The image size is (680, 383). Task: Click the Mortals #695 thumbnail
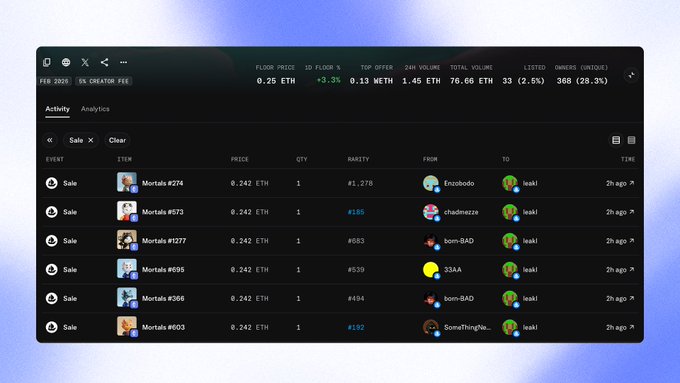tap(127, 269)
